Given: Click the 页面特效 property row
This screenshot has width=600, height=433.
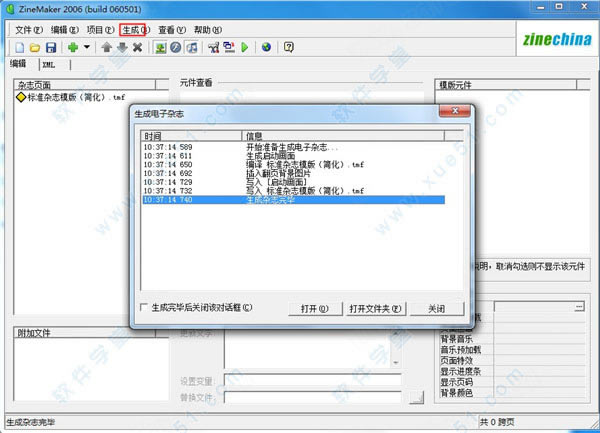Looking at the screenshot, I should point(512,360).
